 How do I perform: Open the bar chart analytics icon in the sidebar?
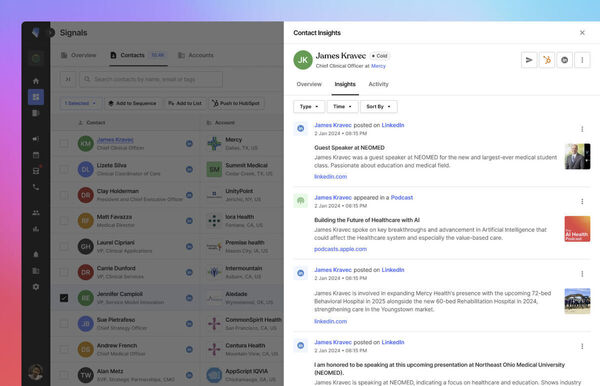[36, 229]
